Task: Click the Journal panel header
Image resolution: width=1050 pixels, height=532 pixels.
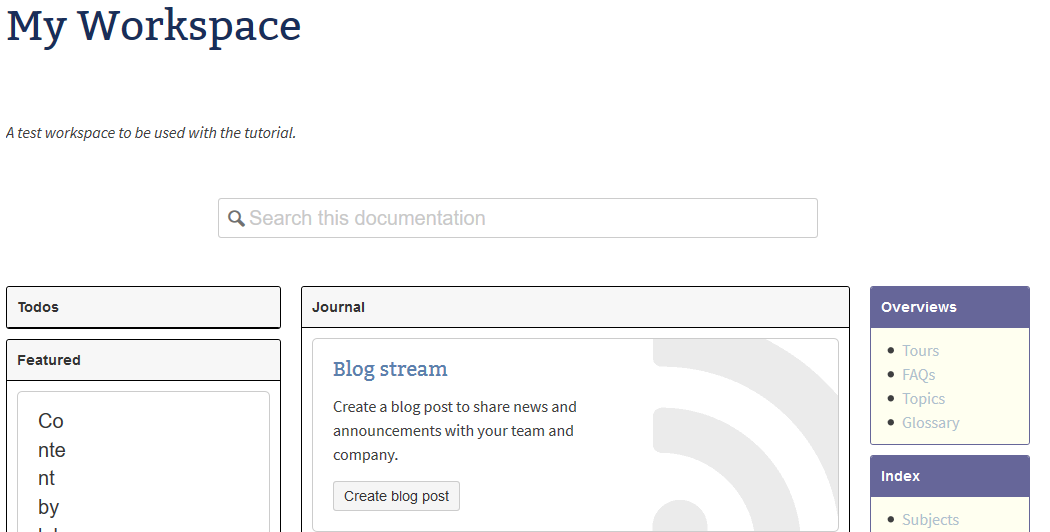Action: pyautogui.click(x=575, y=307)
